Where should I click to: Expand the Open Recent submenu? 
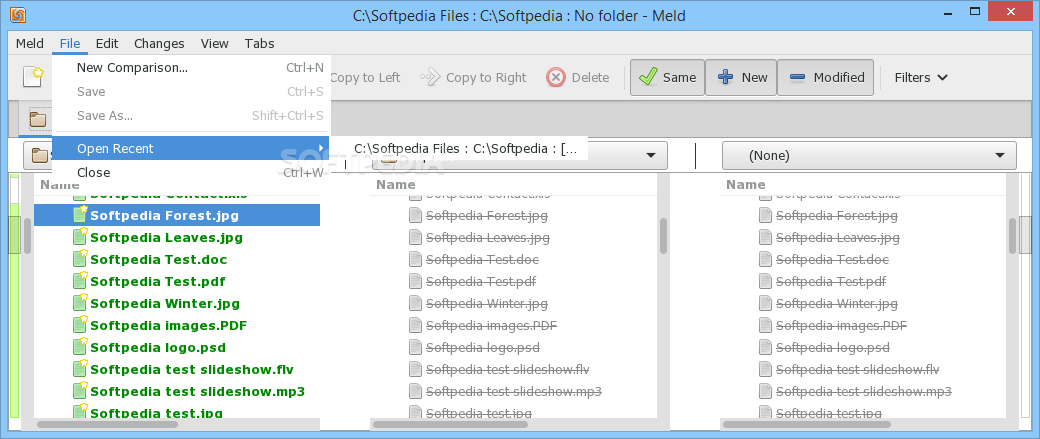click(x=190, y=149)
